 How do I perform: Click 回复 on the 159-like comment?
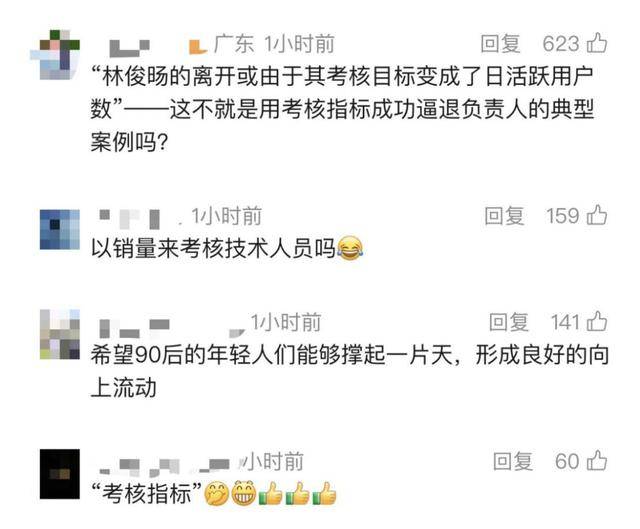click(504, 216)
